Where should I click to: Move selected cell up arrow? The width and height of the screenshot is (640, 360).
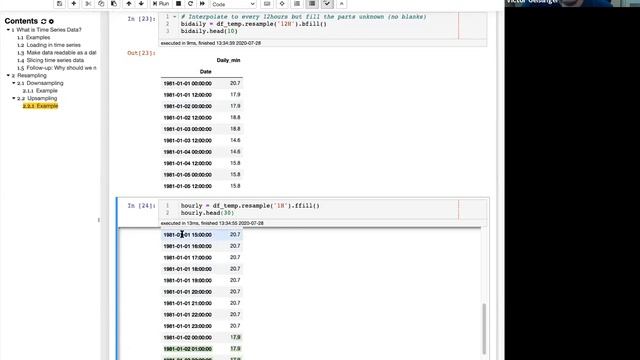pos(129,4)
